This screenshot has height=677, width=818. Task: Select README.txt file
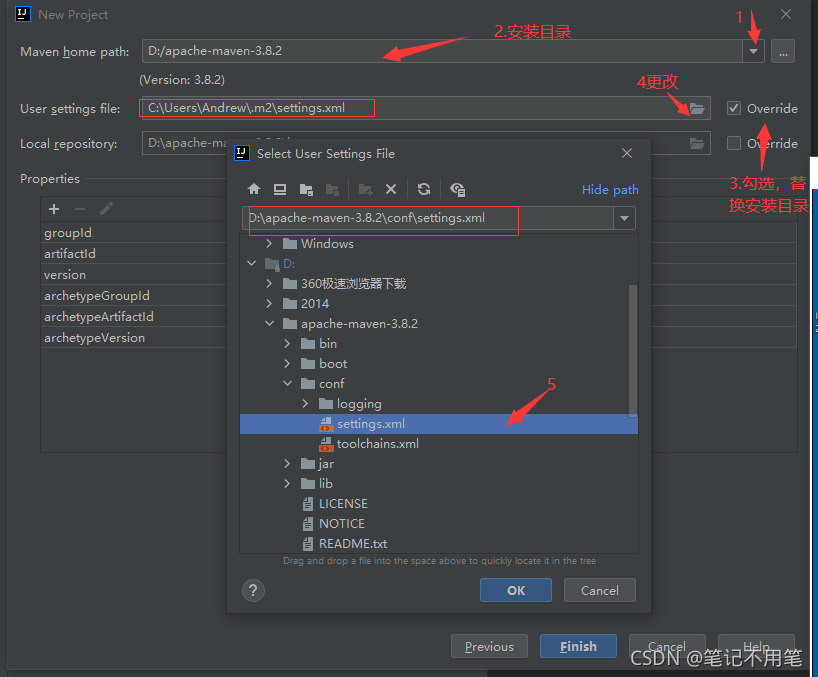click(439, 543)
